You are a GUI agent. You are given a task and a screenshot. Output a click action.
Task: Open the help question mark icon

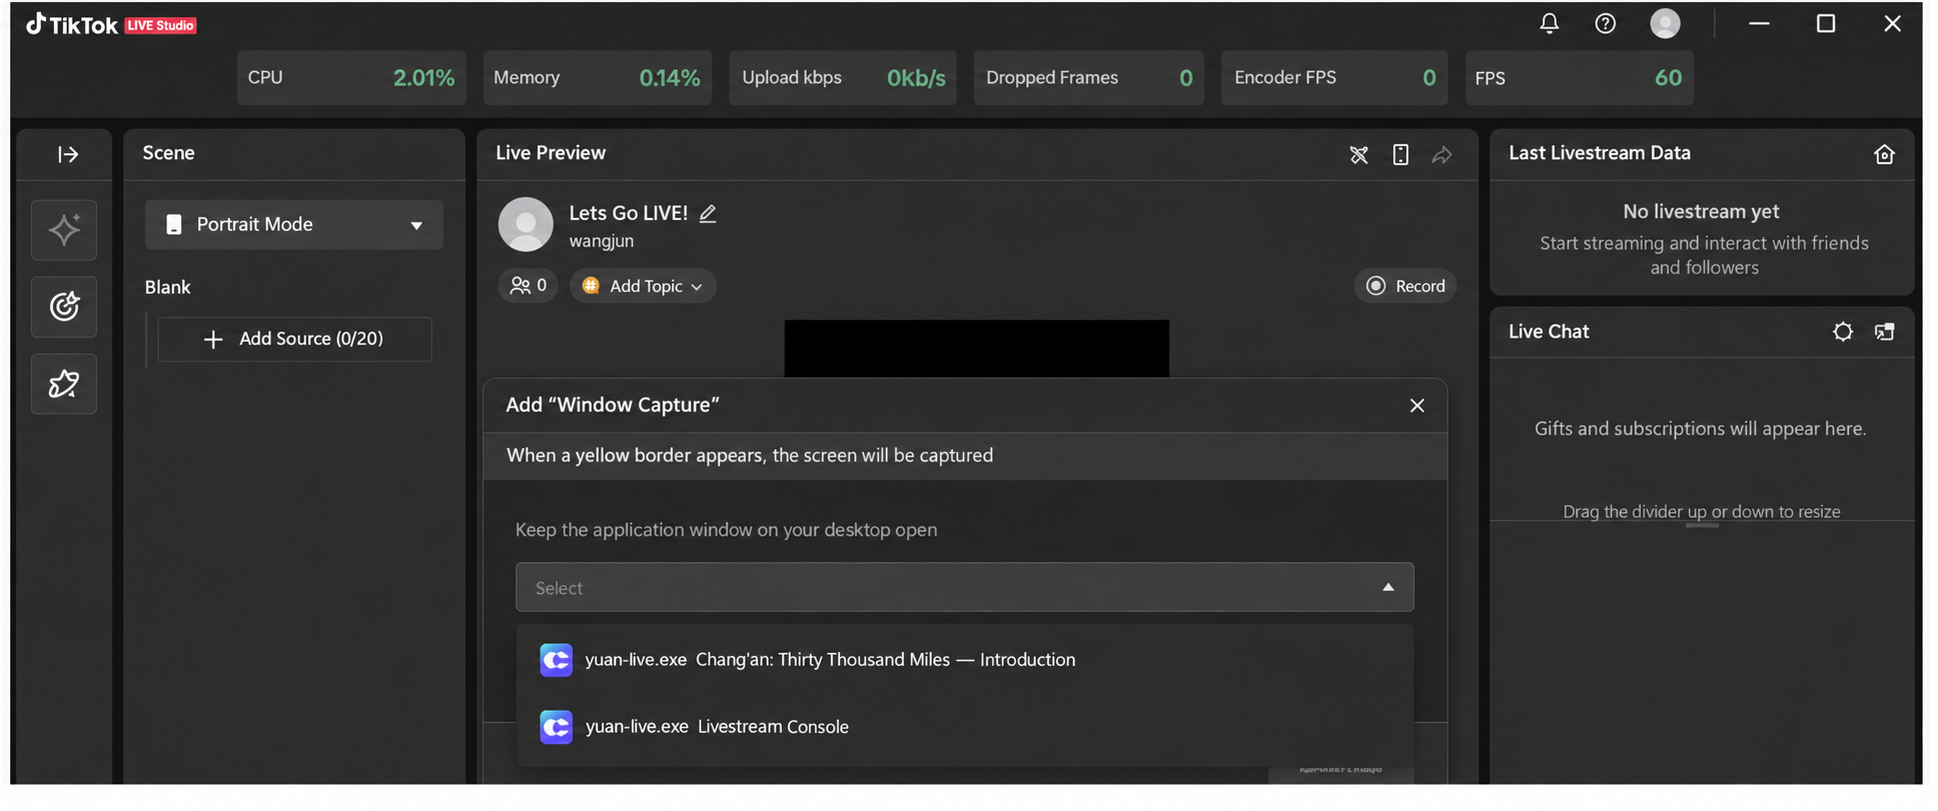1605,23
